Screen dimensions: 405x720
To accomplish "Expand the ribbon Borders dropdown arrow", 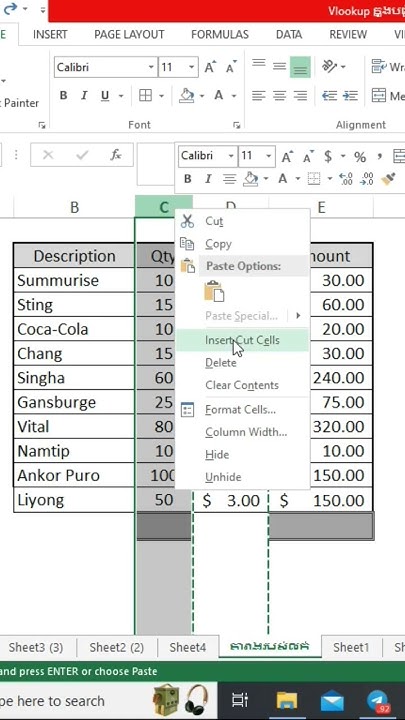I will click(x=162, y=96).
